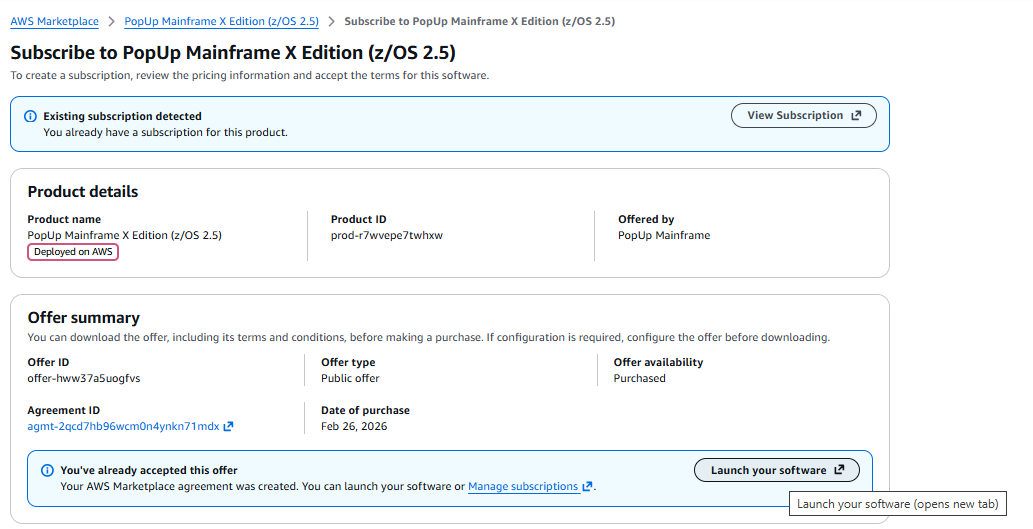Click the Launch your software tooltip
1033x529 pixels.
tap(897, 504)
